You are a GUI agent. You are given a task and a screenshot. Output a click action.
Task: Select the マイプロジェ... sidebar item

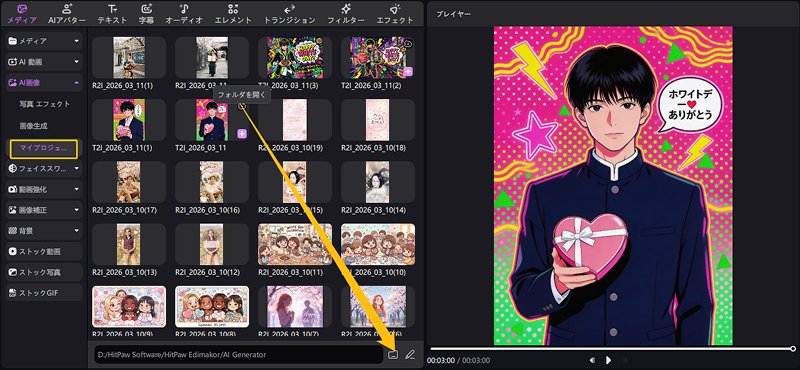[44, 149]
